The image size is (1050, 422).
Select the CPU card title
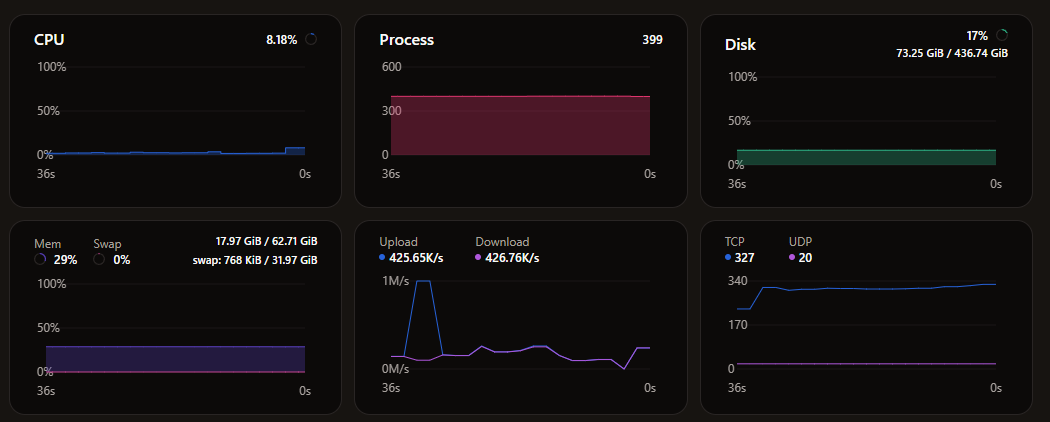(x=49, y=40)
